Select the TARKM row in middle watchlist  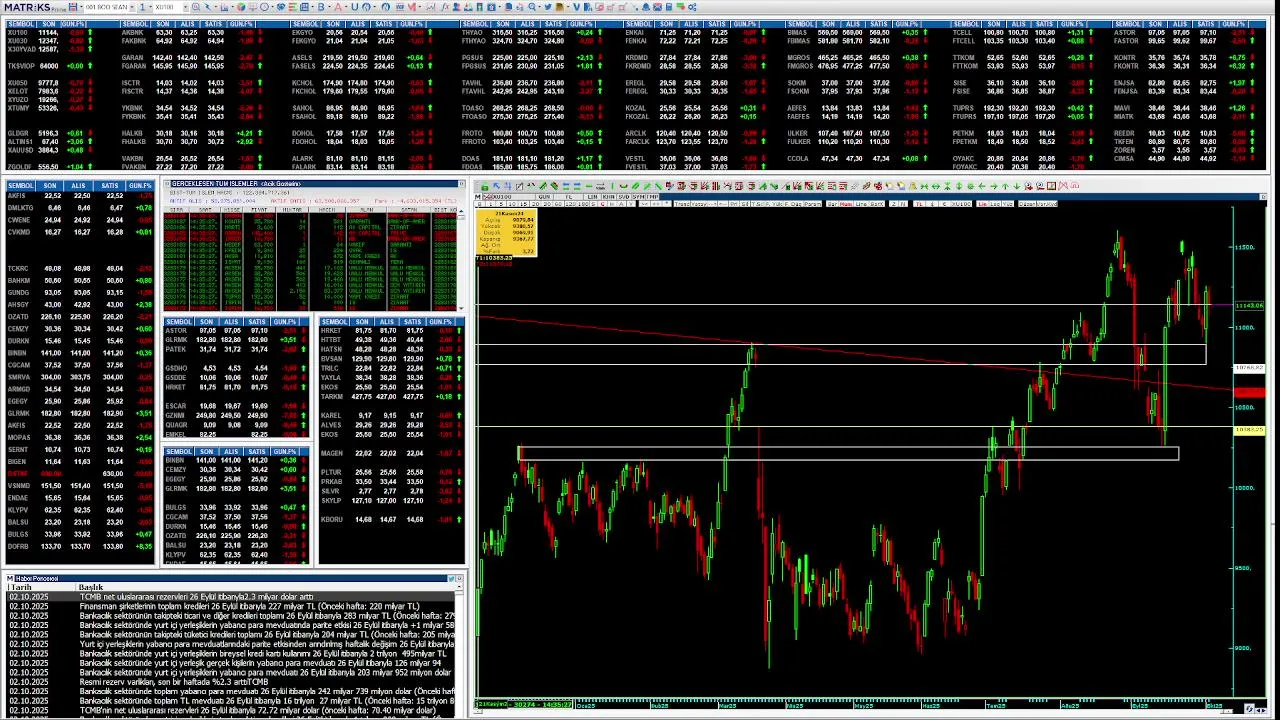390,396
